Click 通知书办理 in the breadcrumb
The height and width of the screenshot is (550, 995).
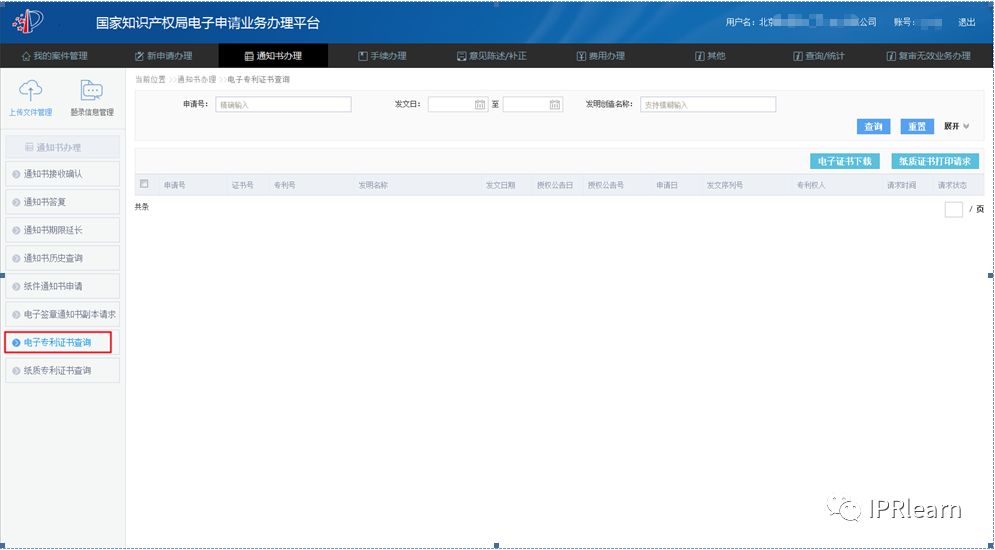[197, 80]
